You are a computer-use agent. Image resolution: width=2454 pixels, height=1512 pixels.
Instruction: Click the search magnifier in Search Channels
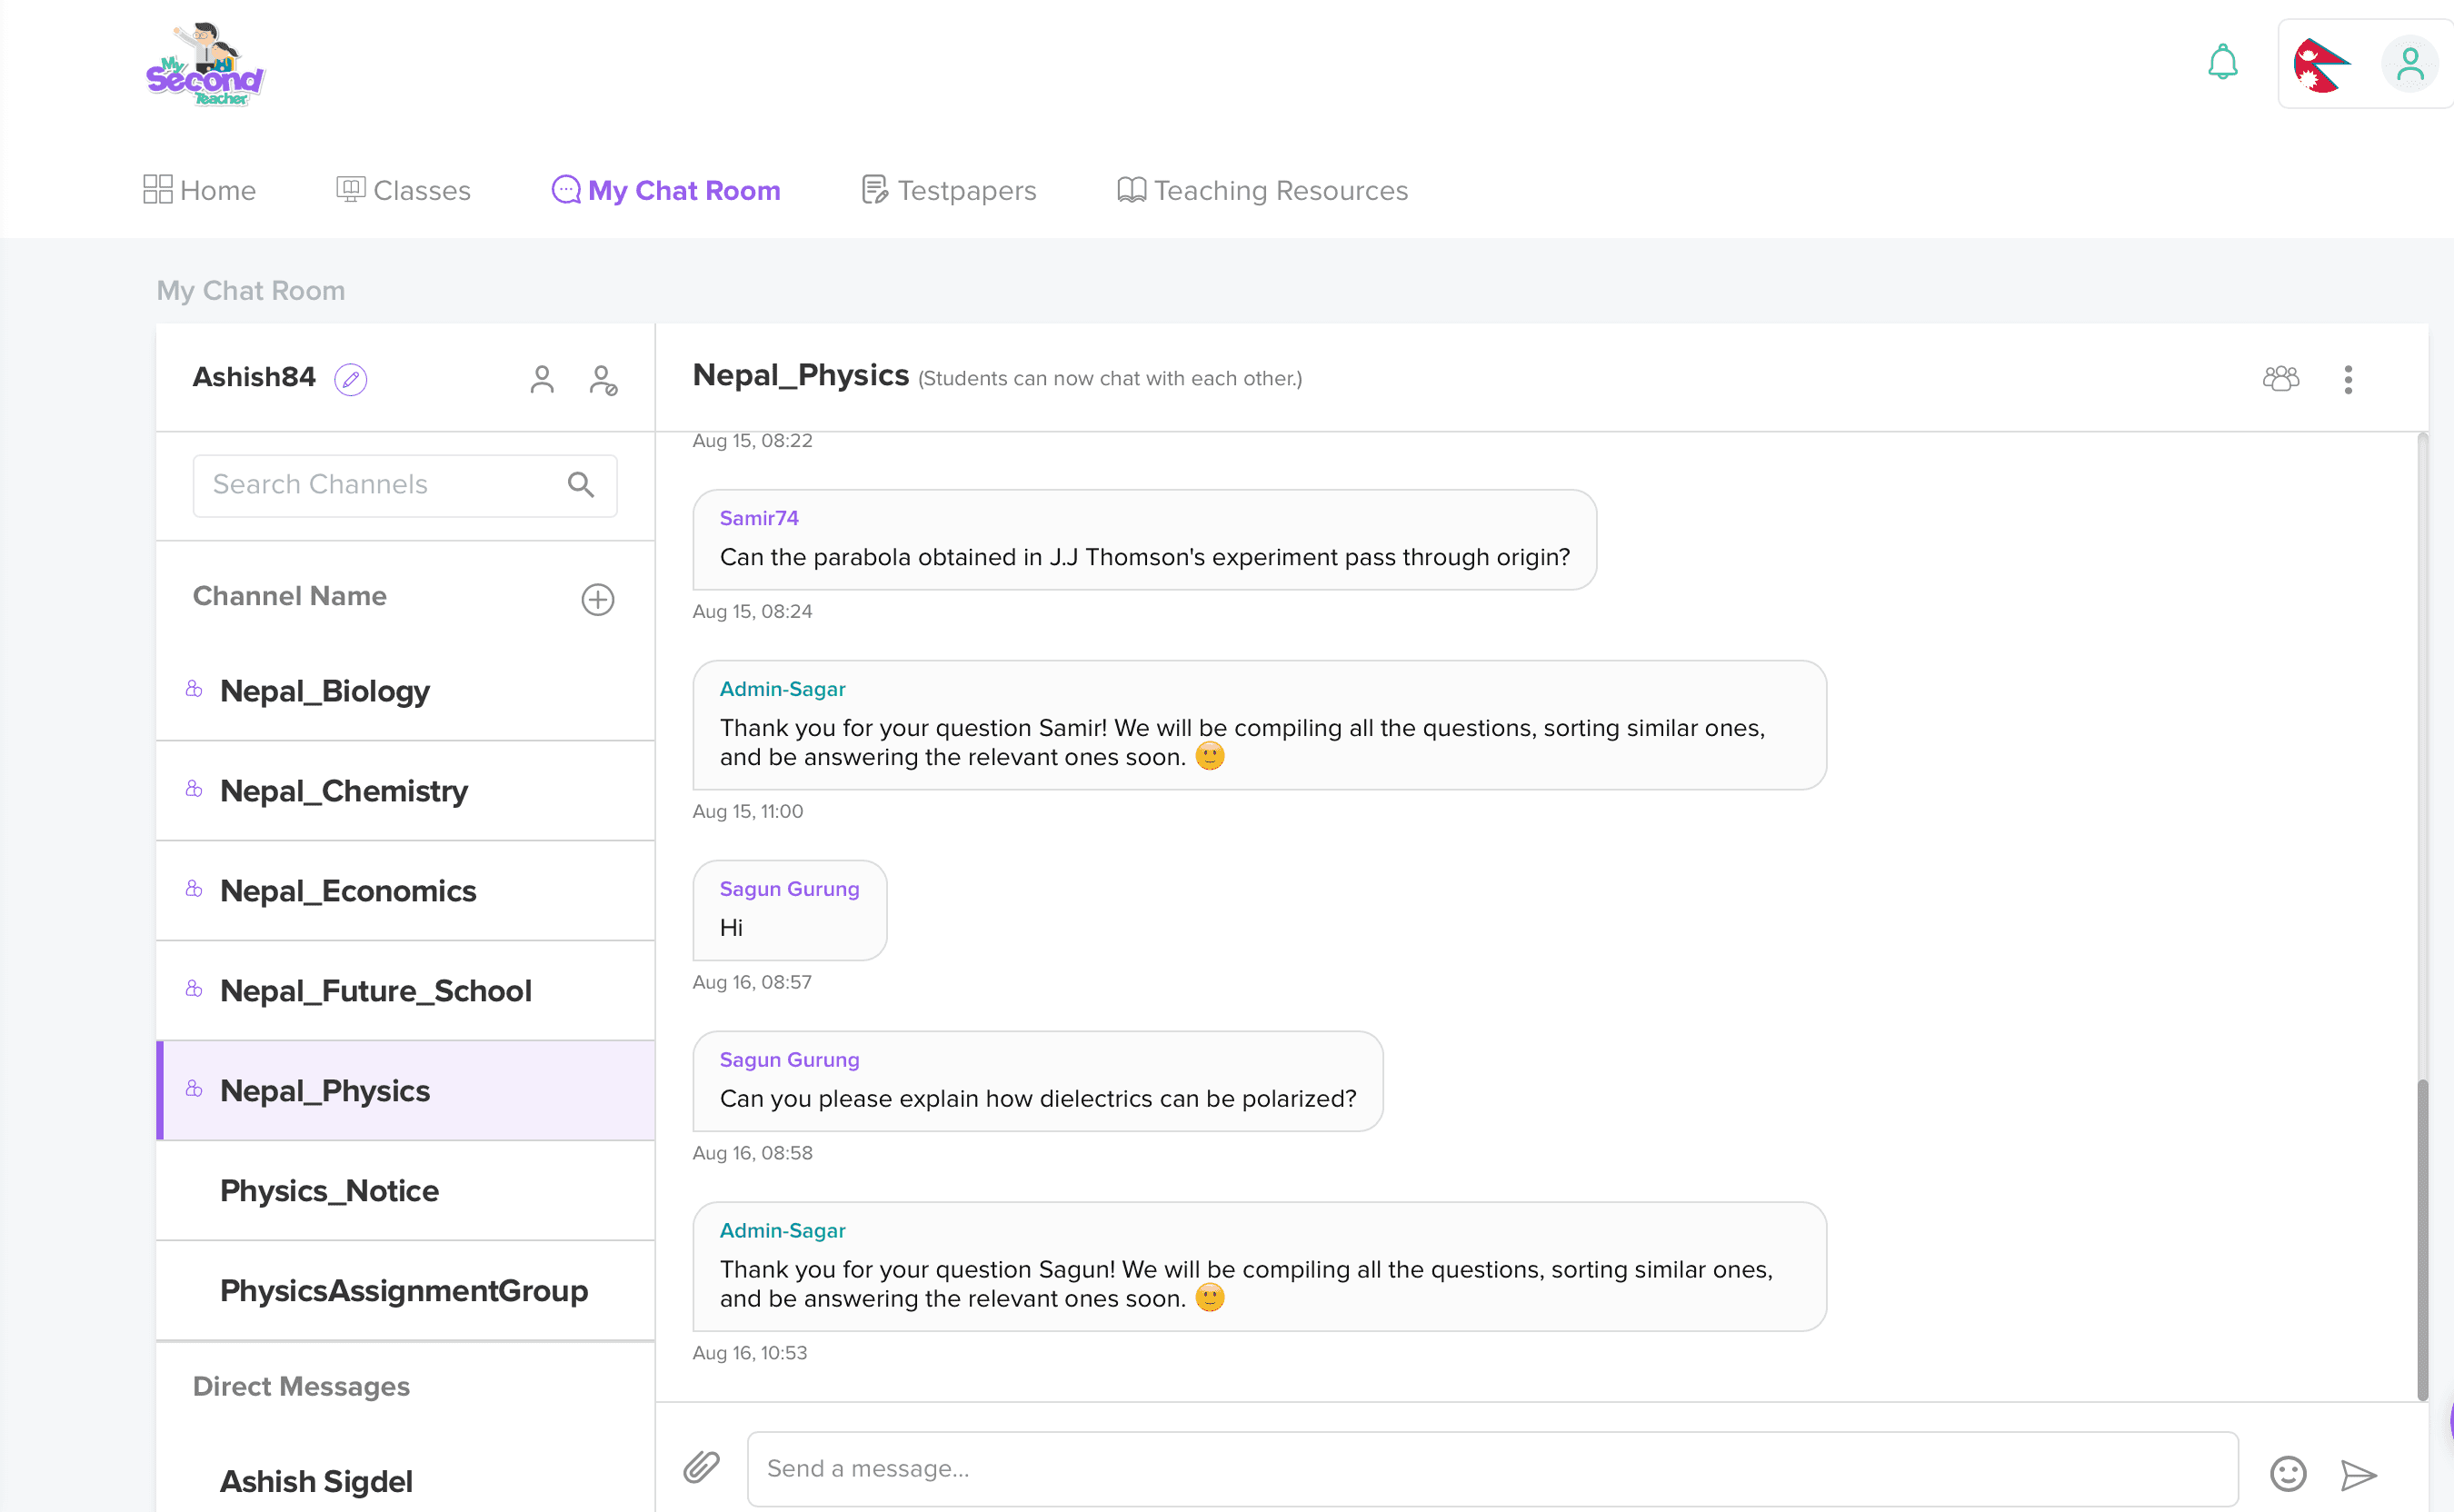pos(581,485)
